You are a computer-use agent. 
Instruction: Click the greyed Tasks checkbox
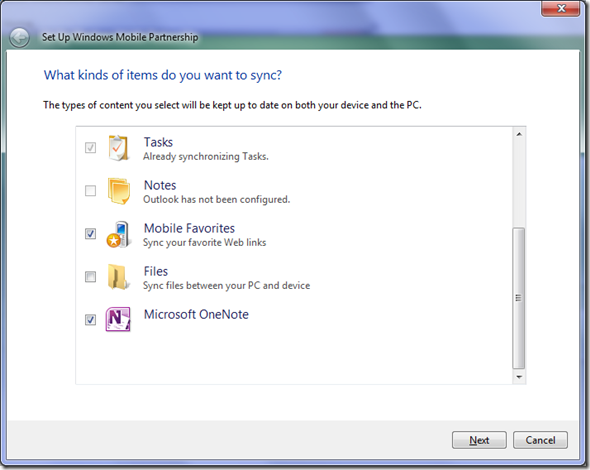[90, 148]
